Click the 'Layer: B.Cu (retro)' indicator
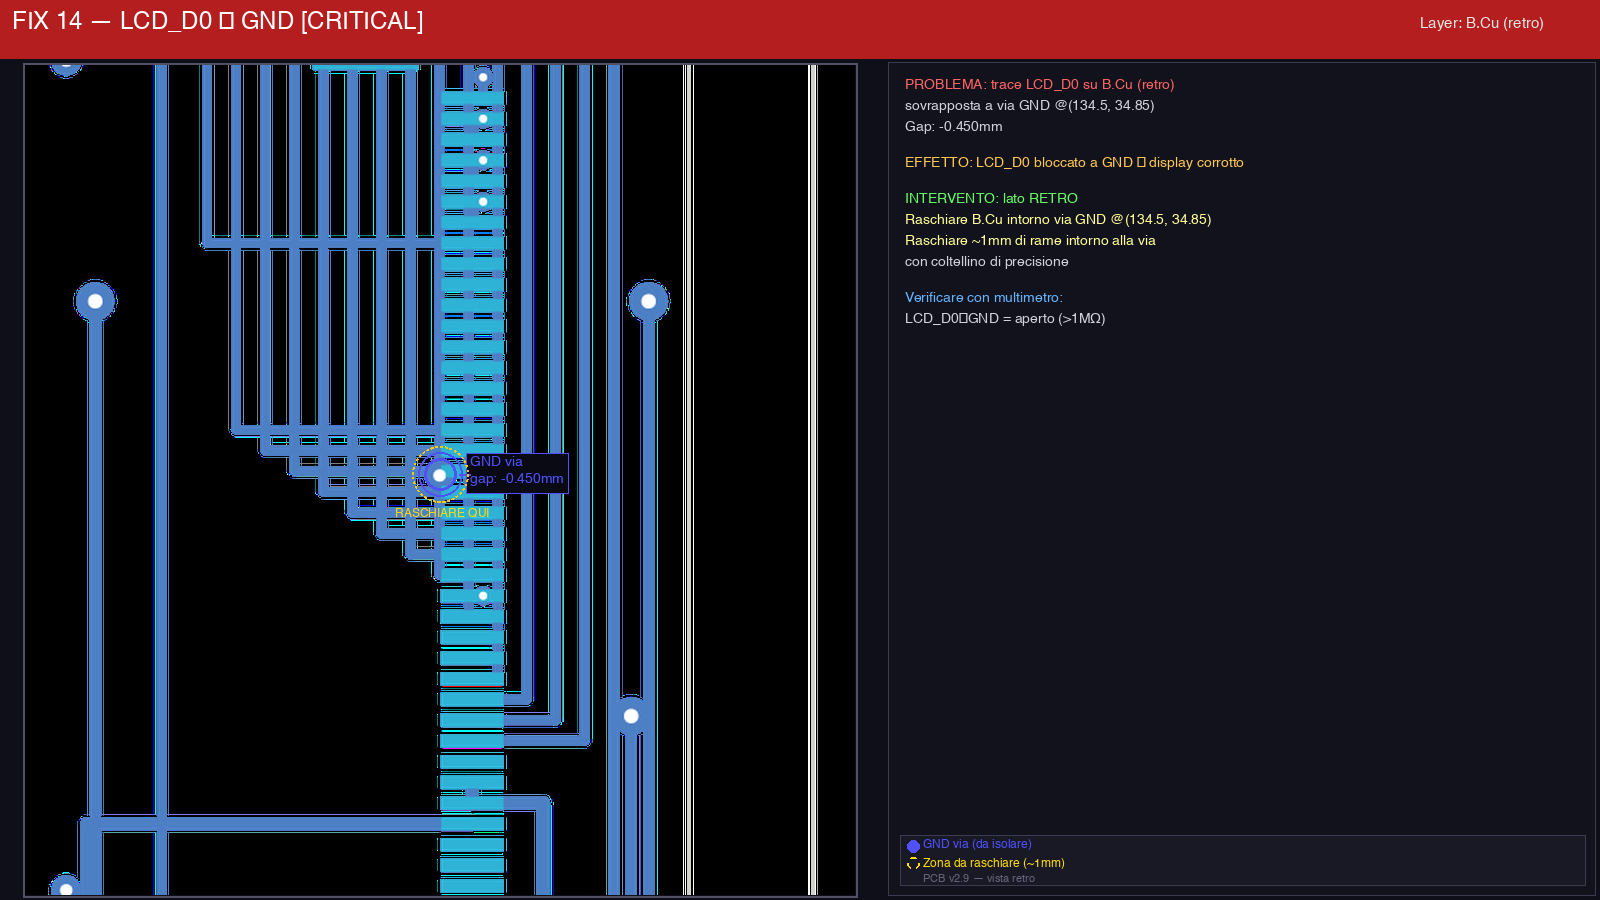 [1481, 23]
